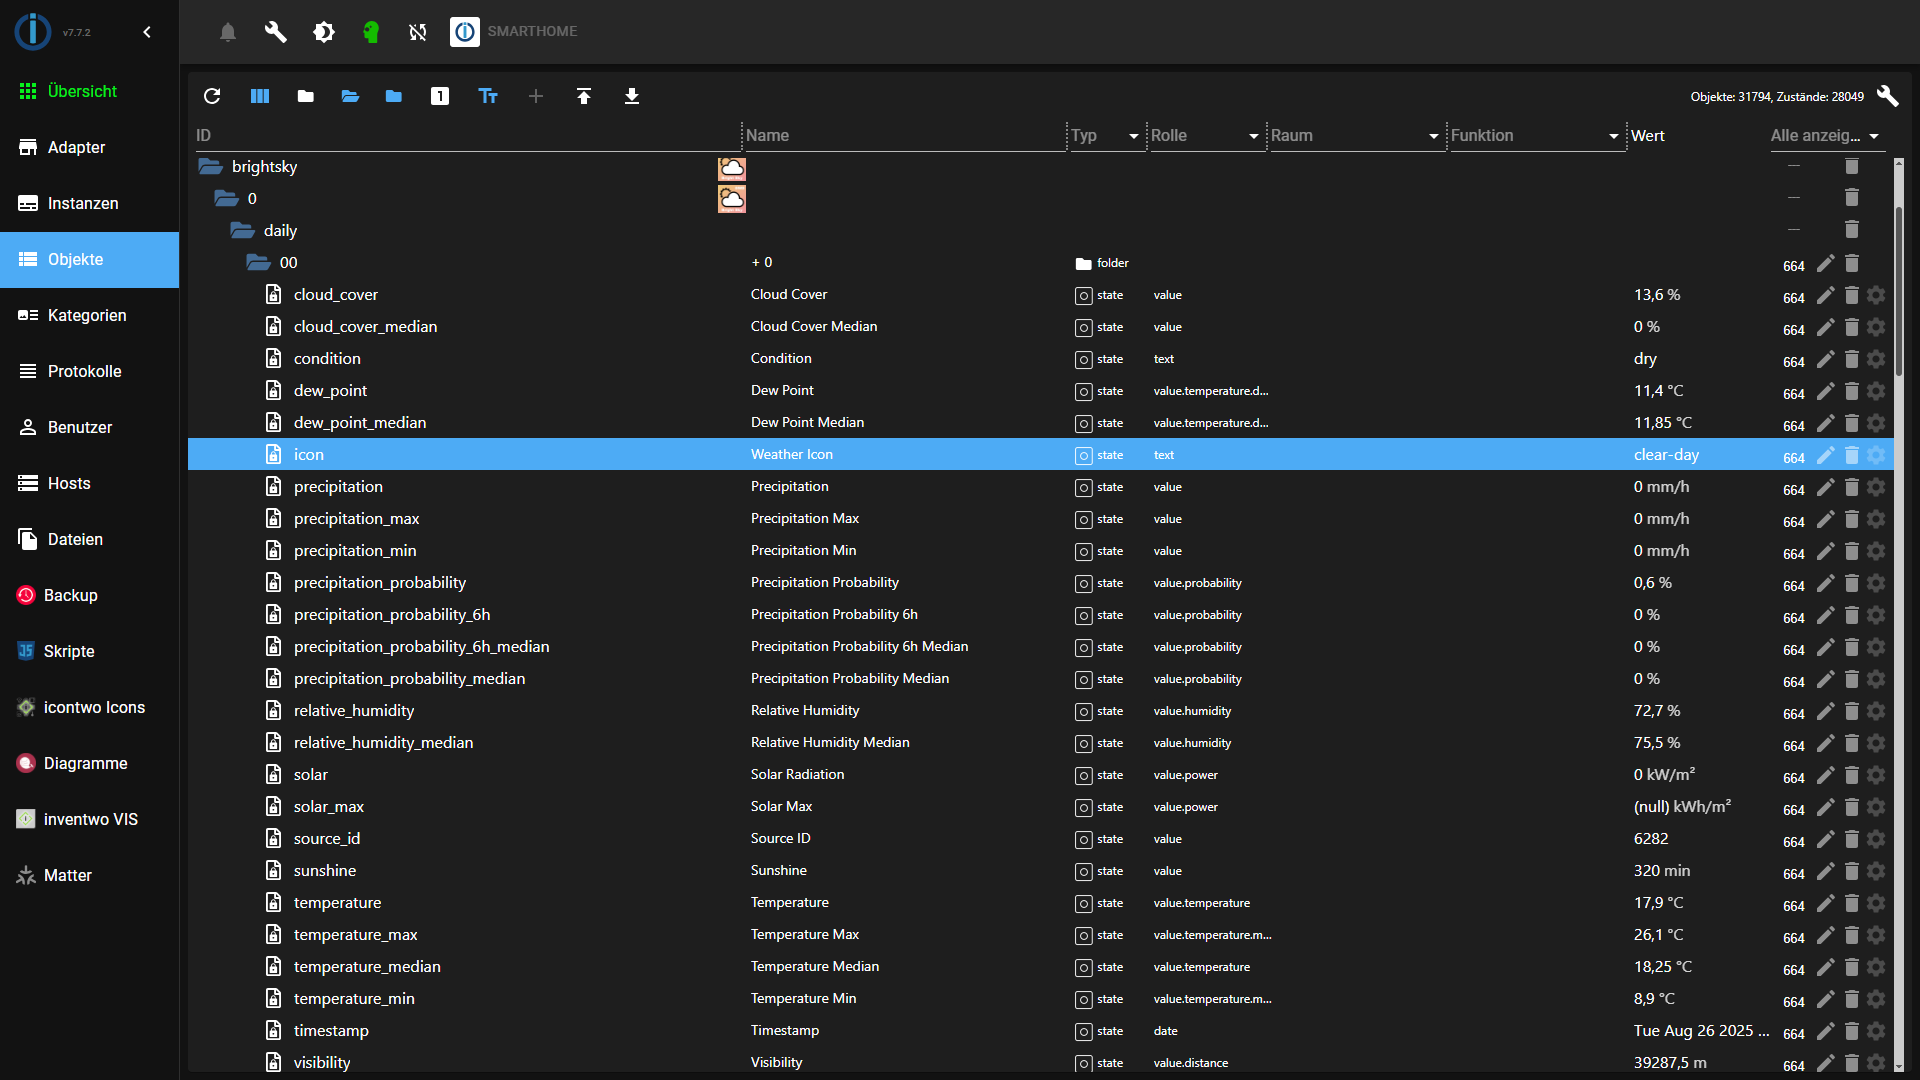Delete the sunshine object via trash icon

point(1851,871)
